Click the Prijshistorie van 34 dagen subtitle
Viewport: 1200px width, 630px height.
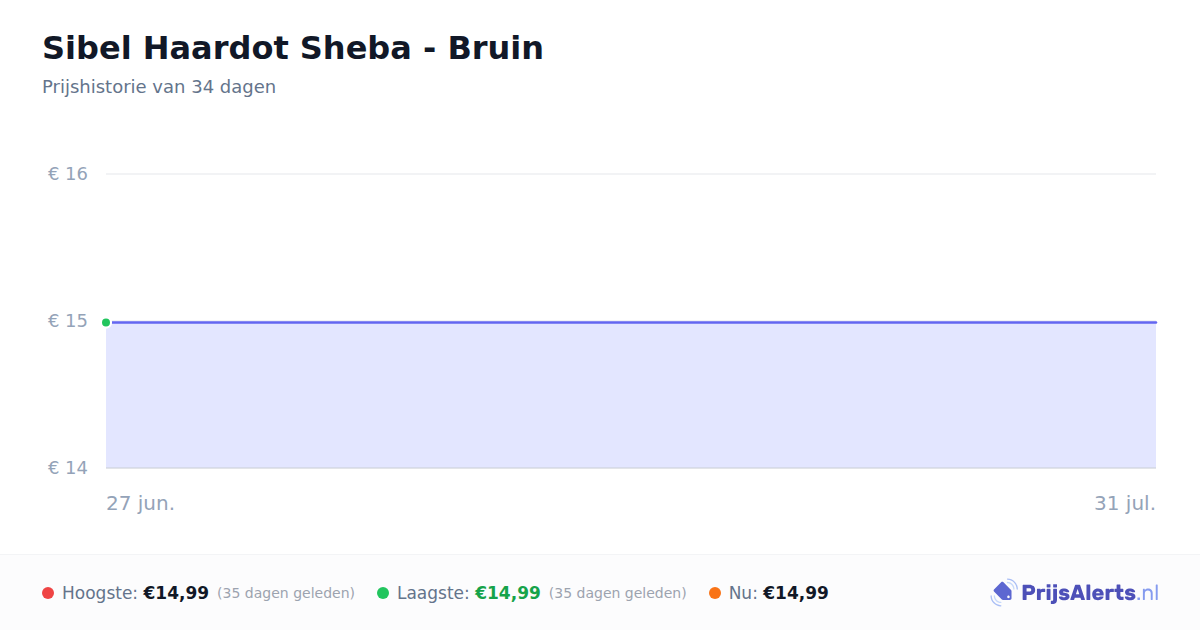click(159, 87)
